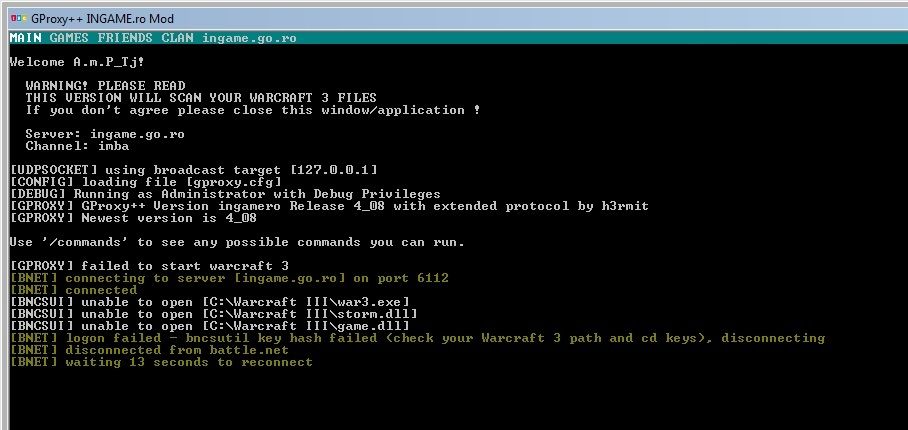This screenshot has width=908, height=430.
Task: Go to the CLAN tab
Action: [177, 38]
